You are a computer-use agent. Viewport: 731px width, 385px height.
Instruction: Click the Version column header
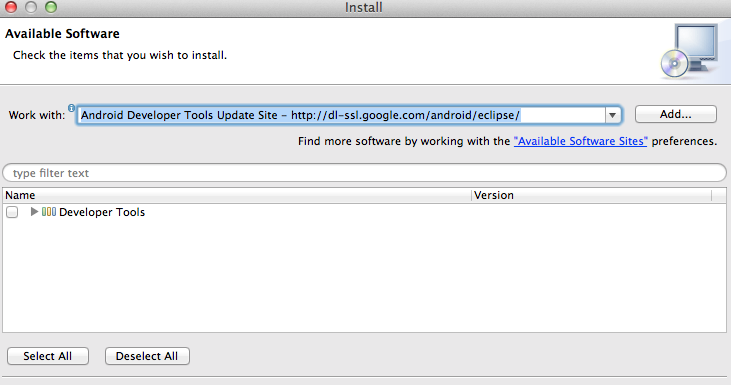[x=592, y=195]
